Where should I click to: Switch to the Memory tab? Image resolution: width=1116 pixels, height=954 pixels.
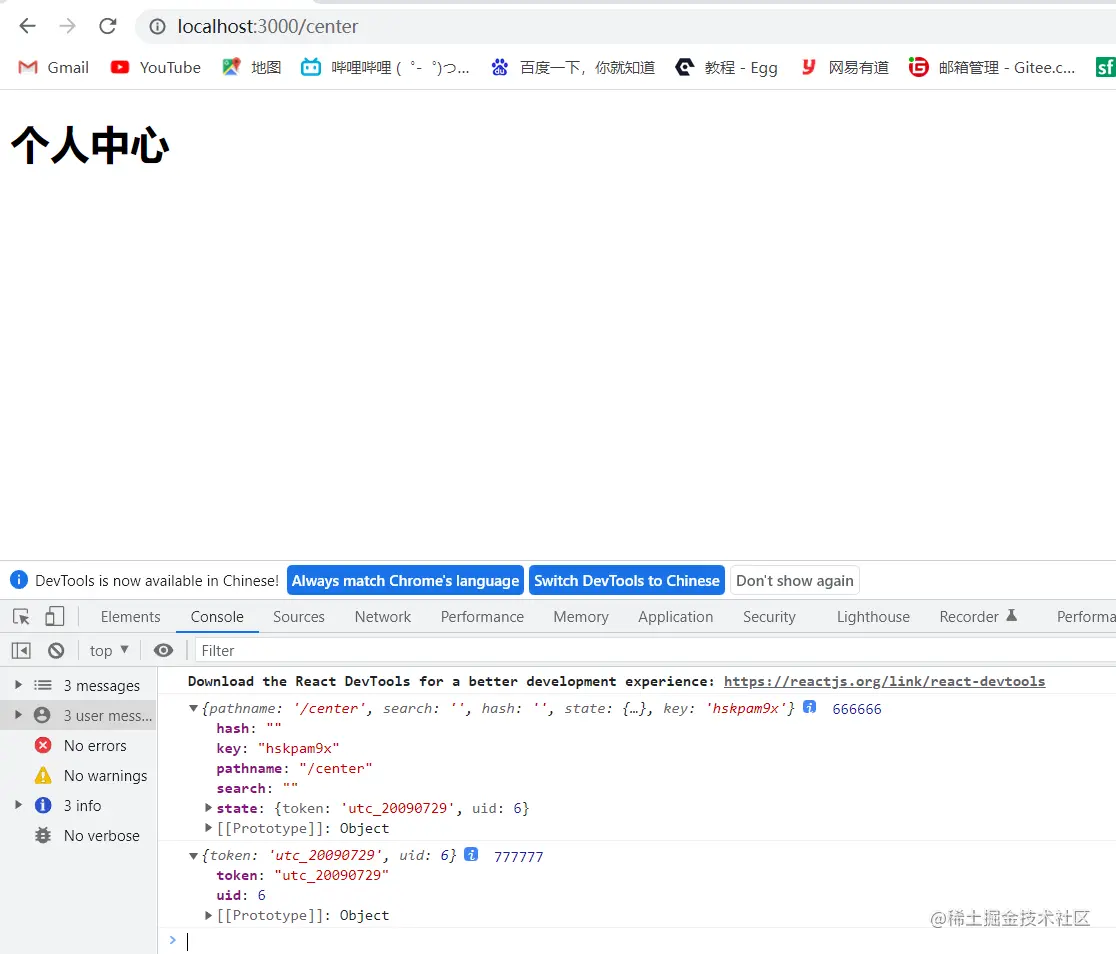click(x=581, y=617)
